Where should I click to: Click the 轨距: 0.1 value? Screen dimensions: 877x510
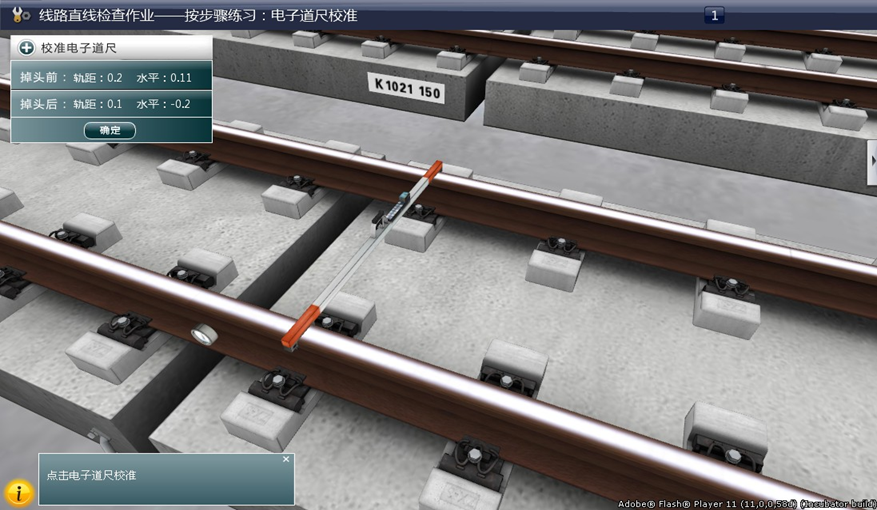(100, 104)
